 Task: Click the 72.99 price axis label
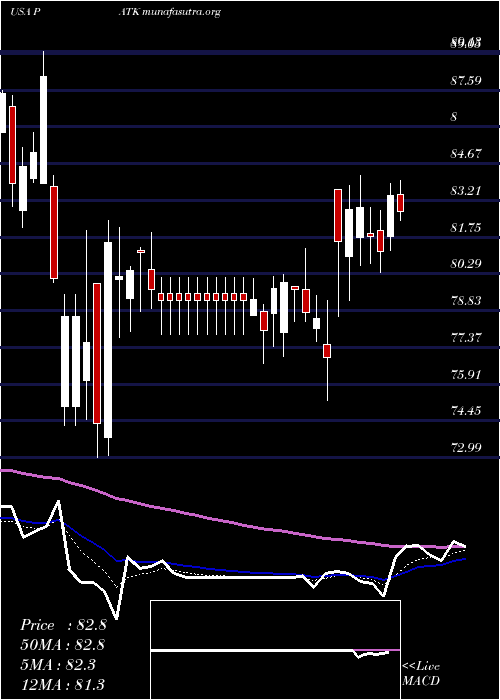click(x=466, y=447)
